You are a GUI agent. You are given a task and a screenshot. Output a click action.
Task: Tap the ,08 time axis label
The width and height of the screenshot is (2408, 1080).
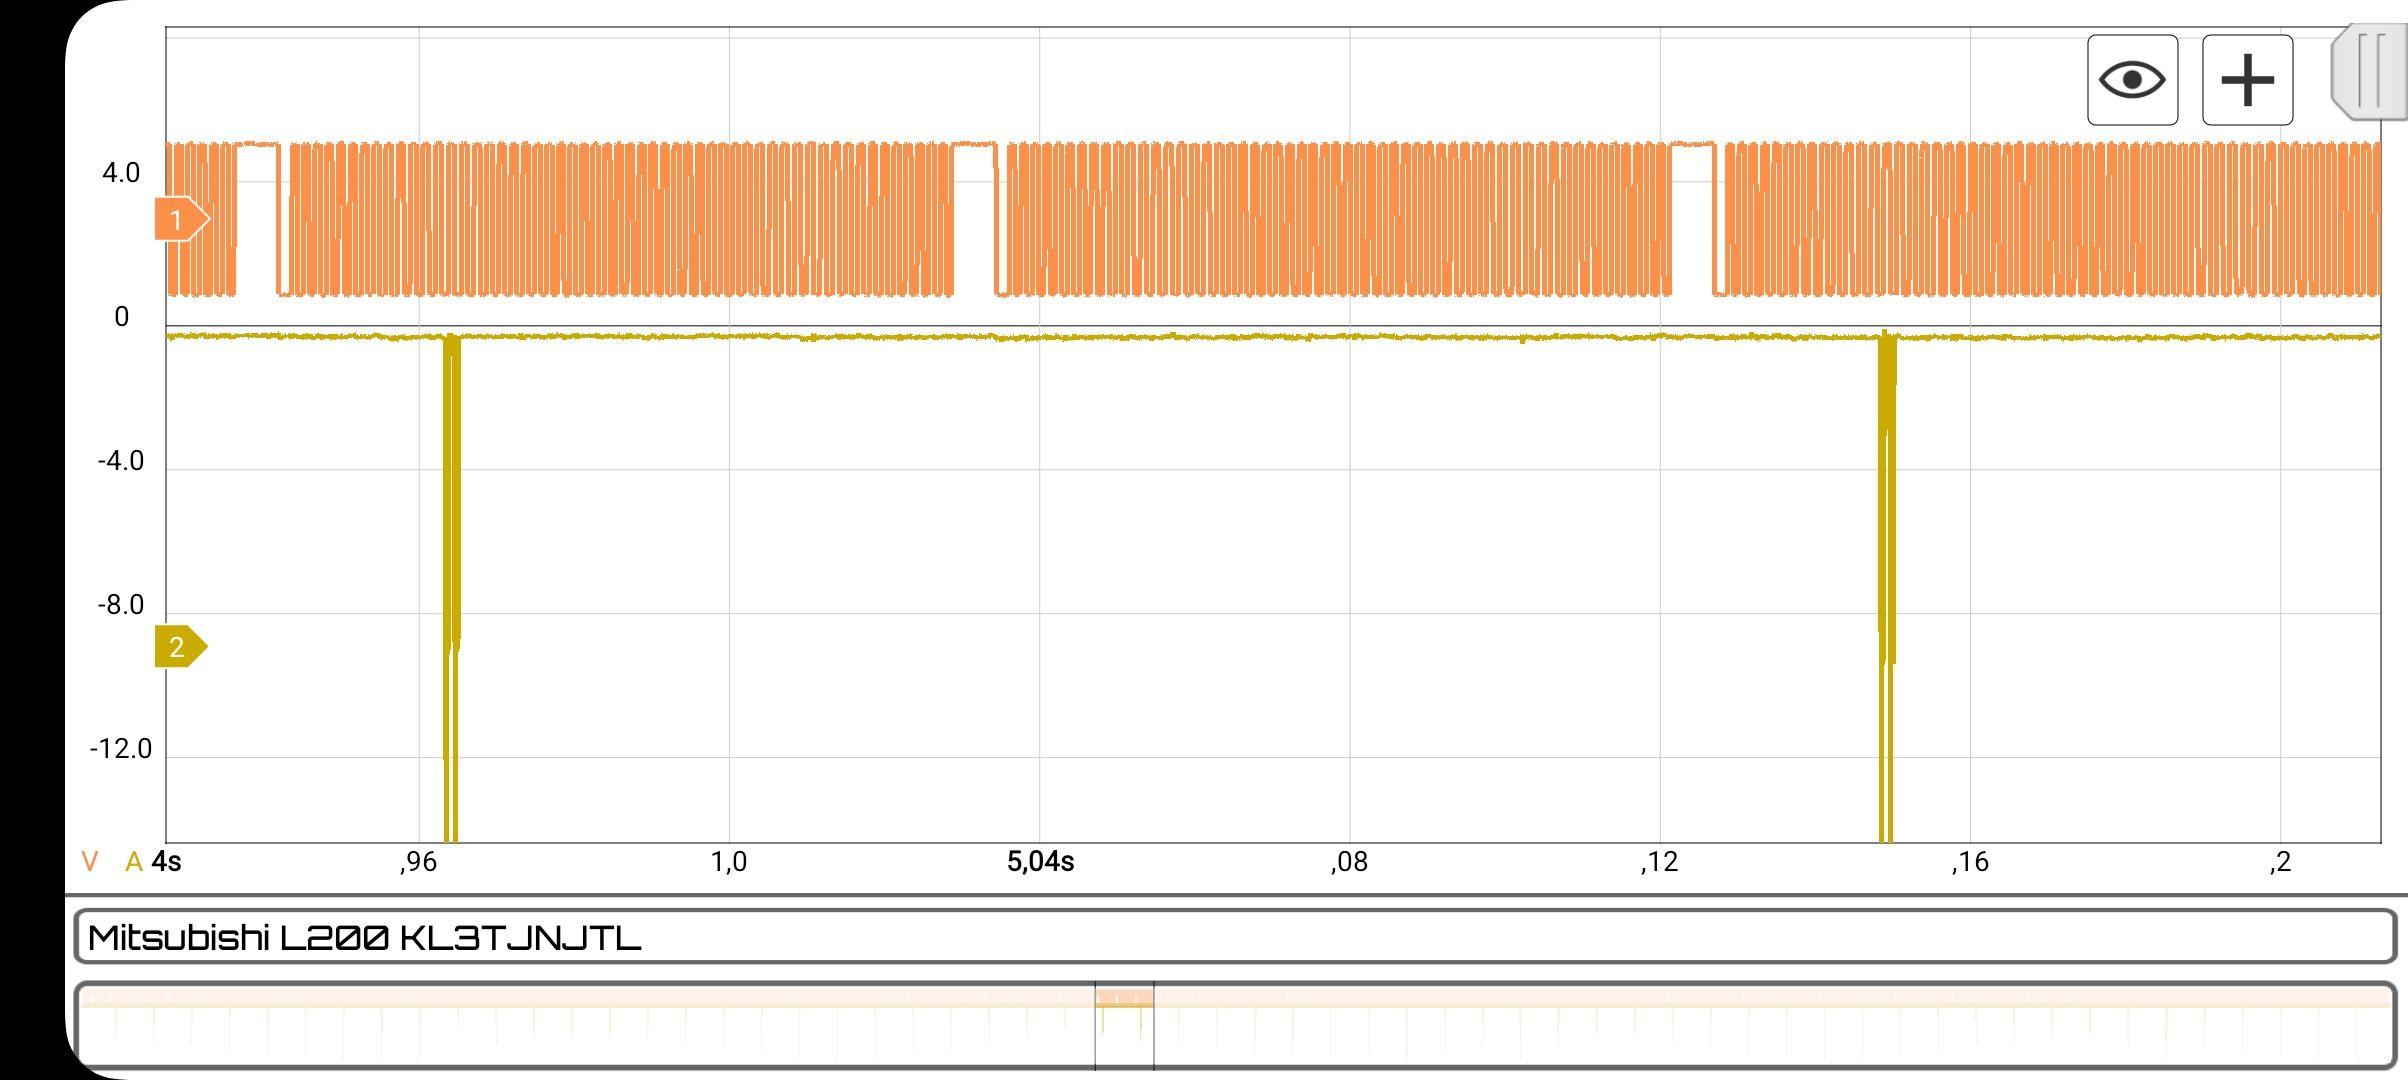pyautogui.click(x=1348, y=862)
